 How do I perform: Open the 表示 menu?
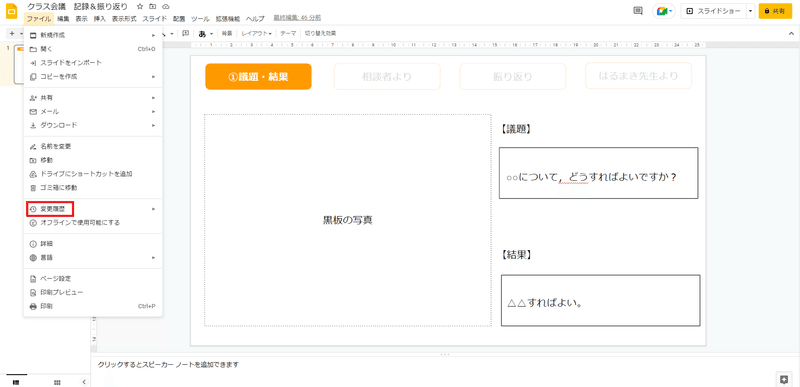pos(82,19)
